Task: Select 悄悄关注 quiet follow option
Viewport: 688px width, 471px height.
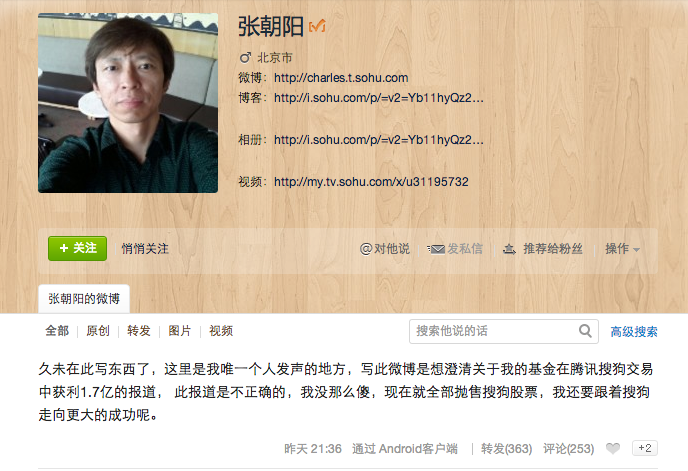Action: click(145, 249)
